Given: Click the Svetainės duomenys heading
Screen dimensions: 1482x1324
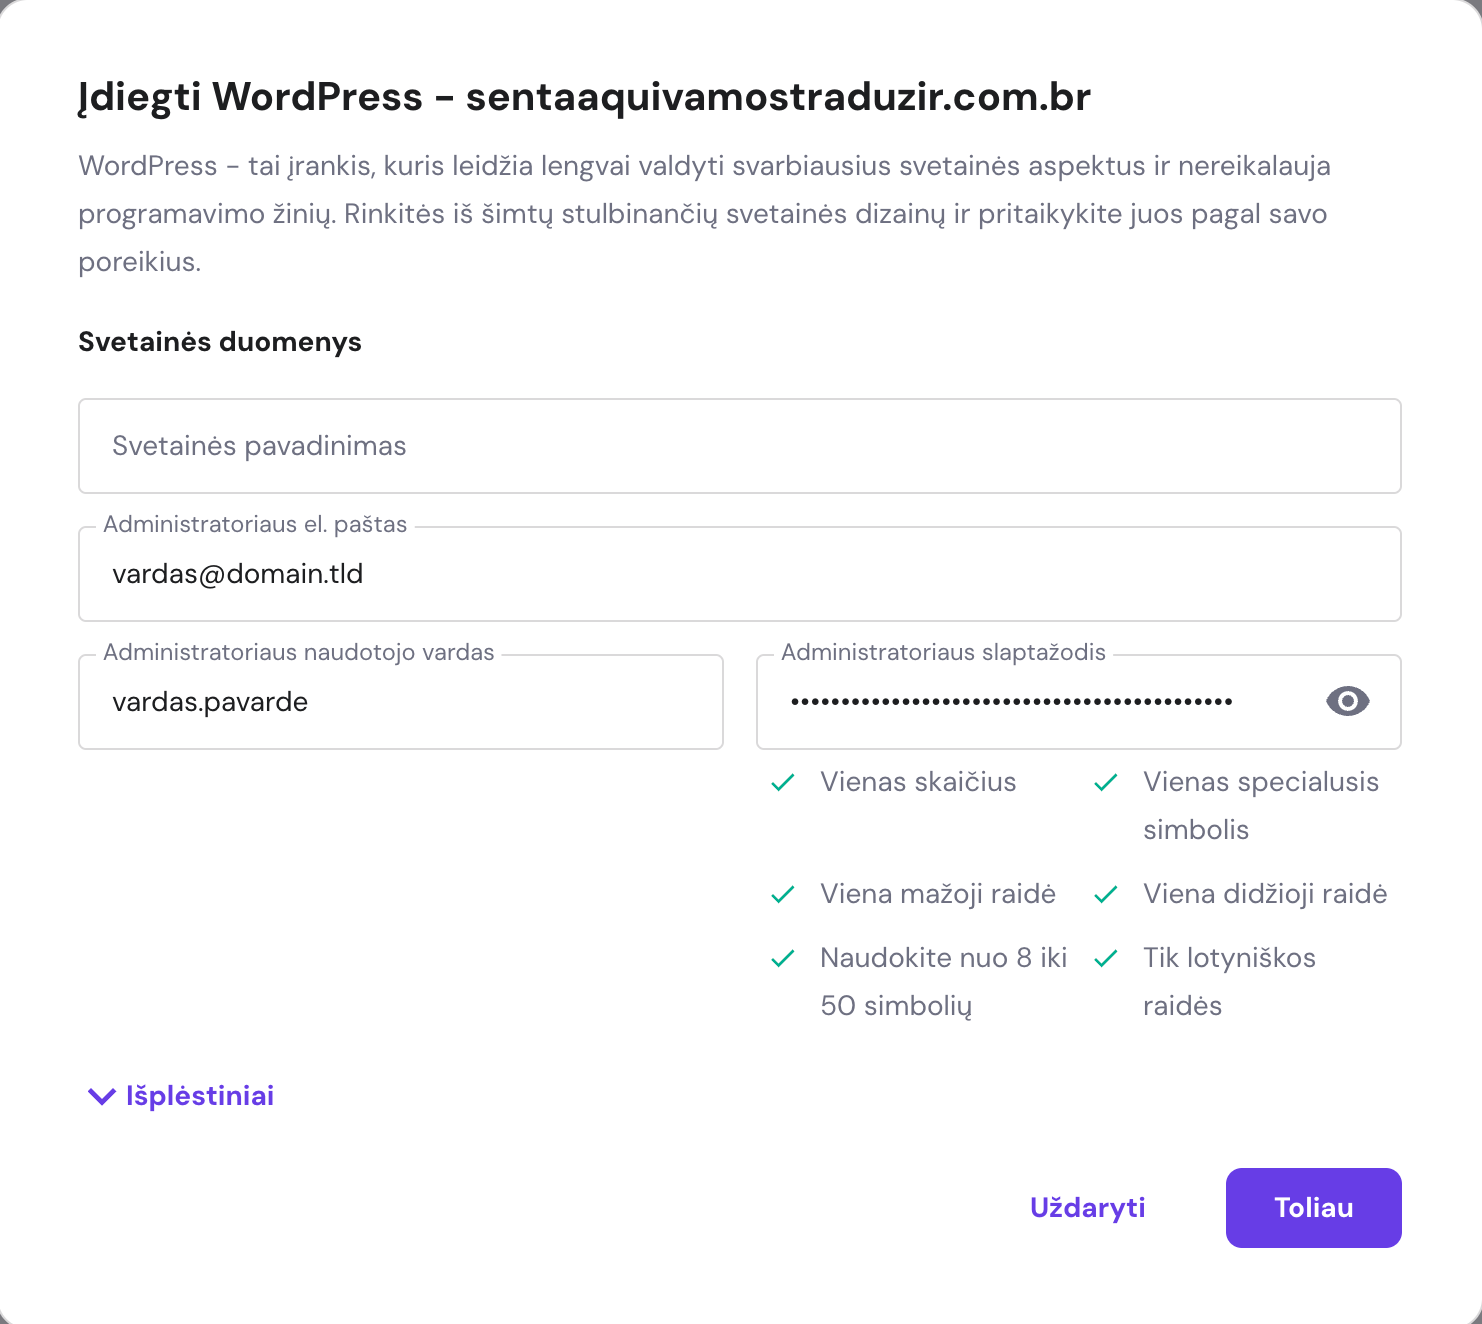Looking at the screenshot, I should (220, 342).
